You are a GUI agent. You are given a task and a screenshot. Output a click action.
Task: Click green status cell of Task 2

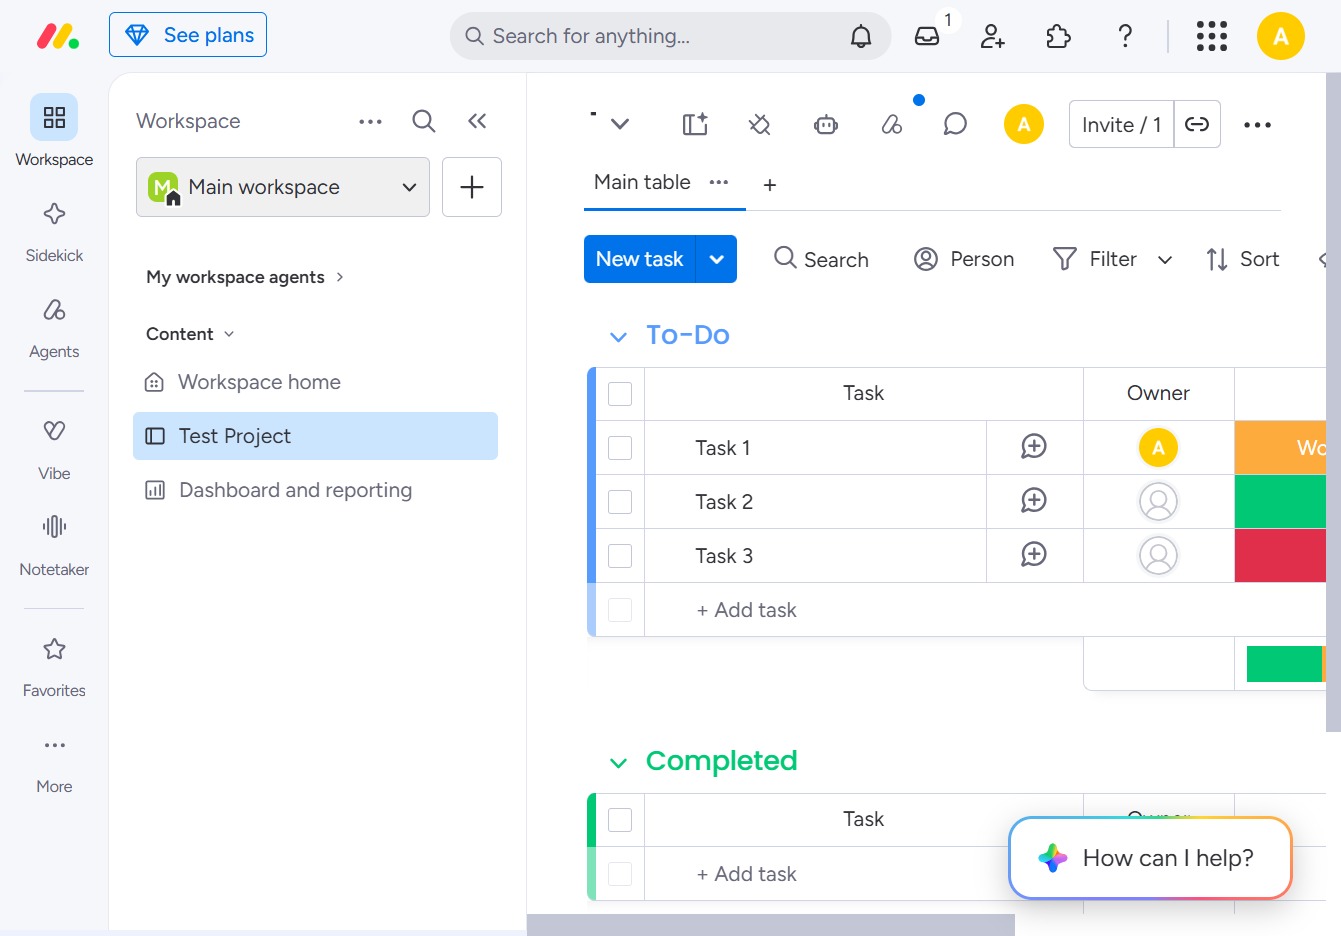point(1281,502)
